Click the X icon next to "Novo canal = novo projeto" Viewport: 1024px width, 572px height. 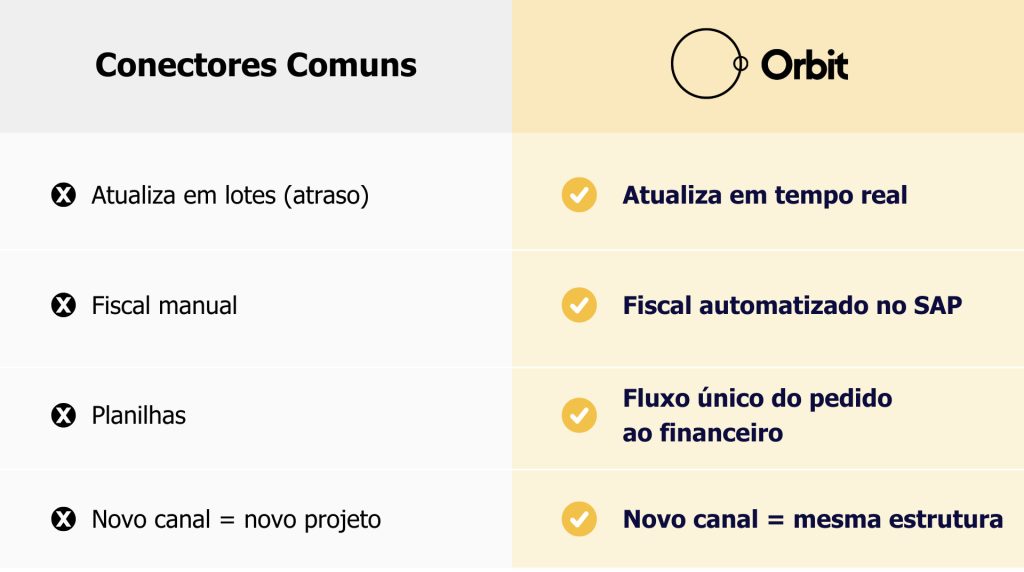[x=63, y=519]
